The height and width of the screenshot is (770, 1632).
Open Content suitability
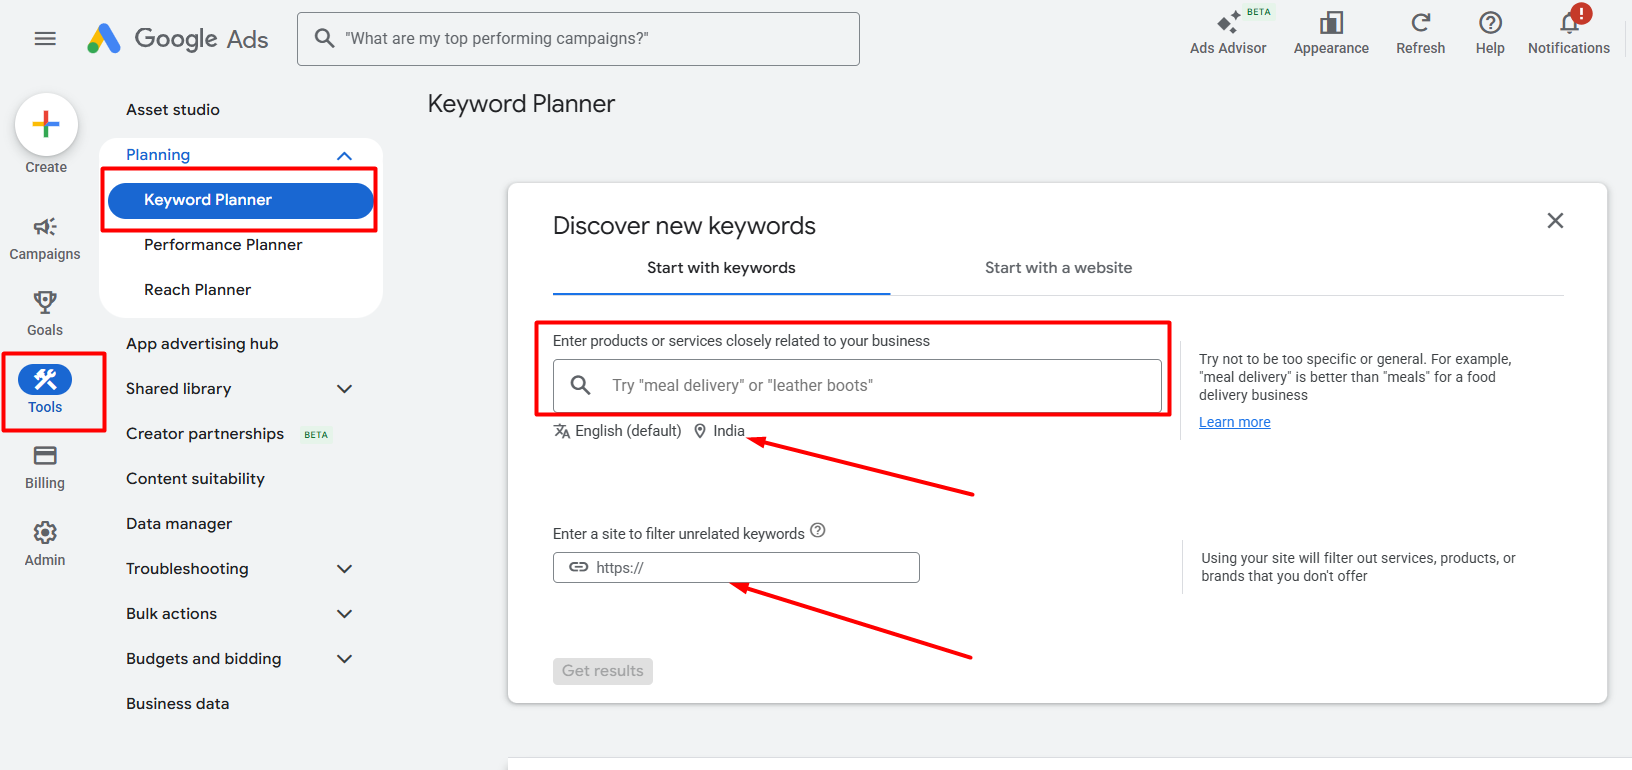[195, 479]
